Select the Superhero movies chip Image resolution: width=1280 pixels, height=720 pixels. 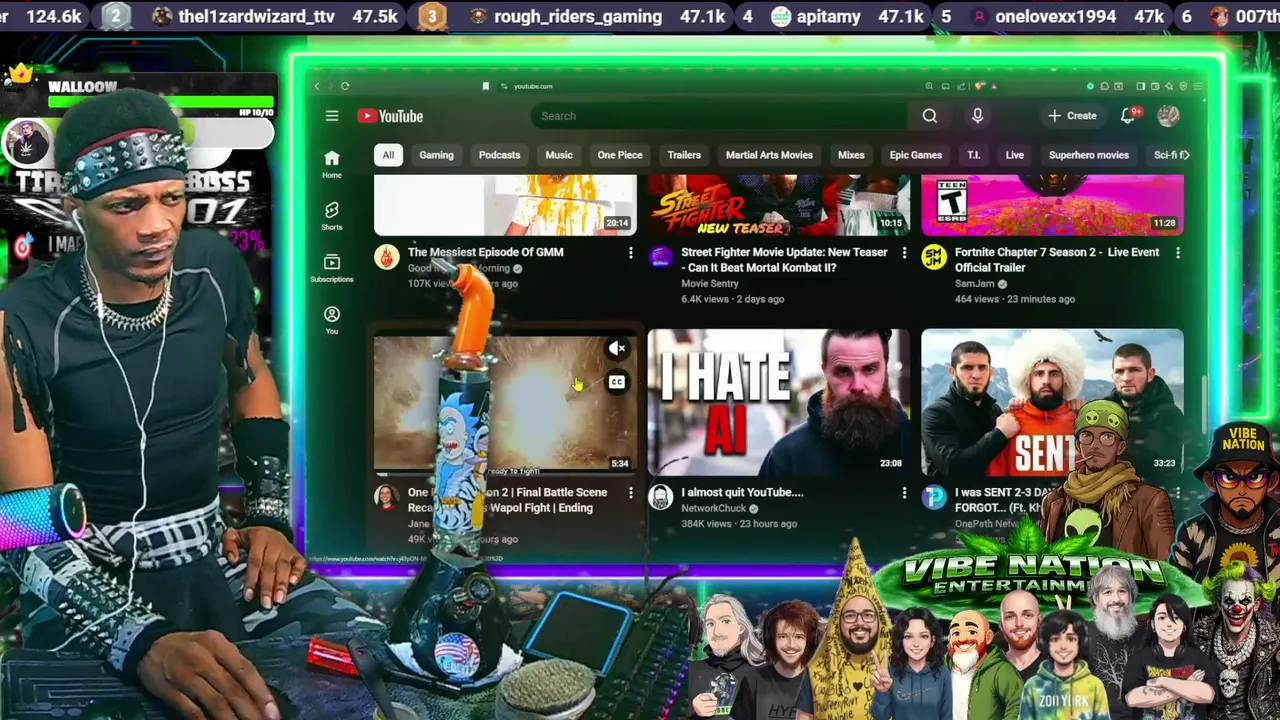click(1089, 155)
